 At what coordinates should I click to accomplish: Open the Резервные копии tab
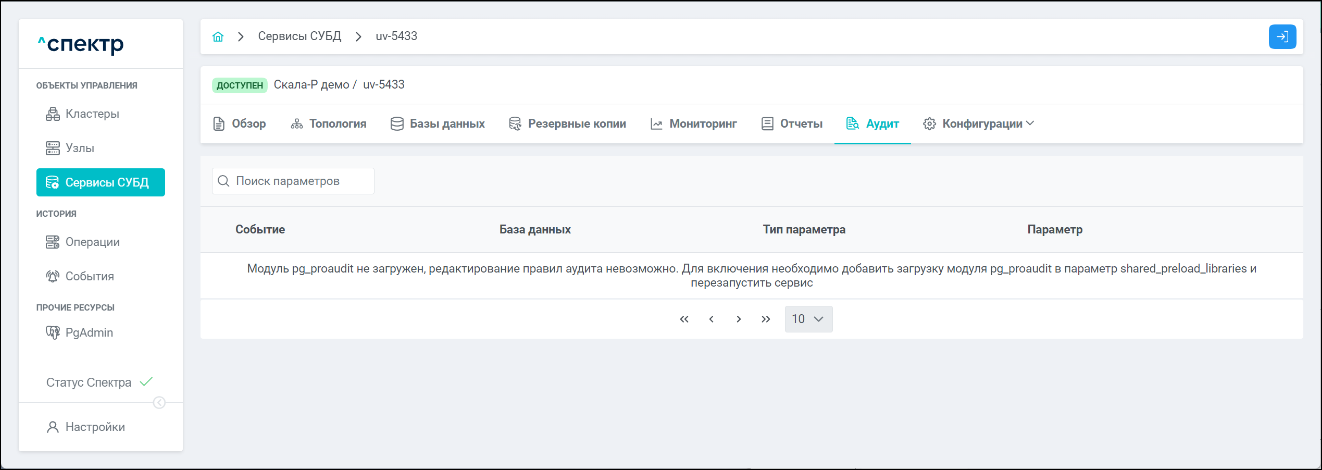pyautogui.click(x=567, y=124)
